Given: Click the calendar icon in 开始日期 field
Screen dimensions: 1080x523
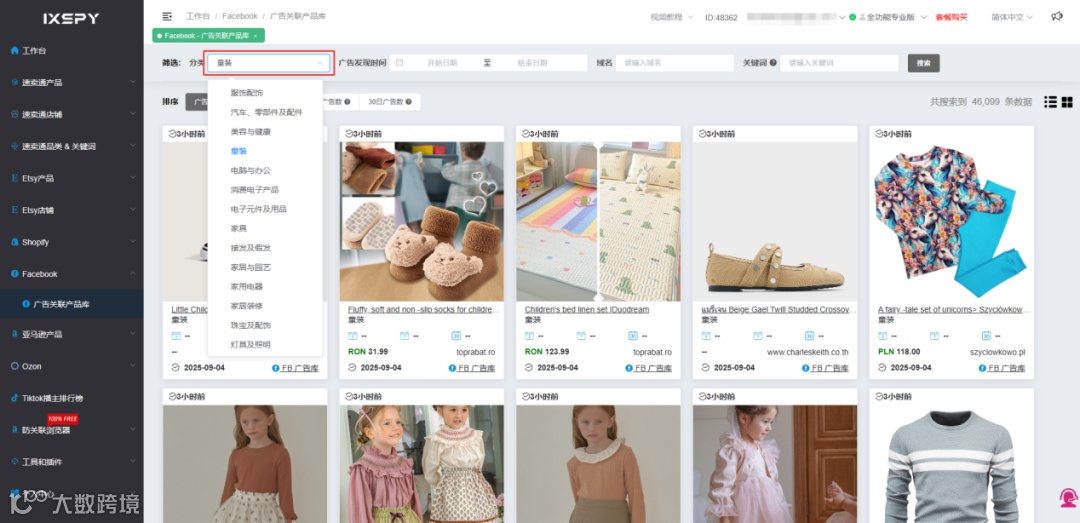Looking at the screenshot, I should [x=399, y=63].
